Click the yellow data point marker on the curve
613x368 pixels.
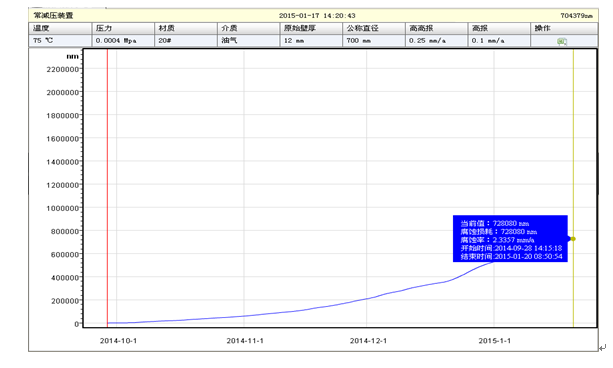(573, 239)
